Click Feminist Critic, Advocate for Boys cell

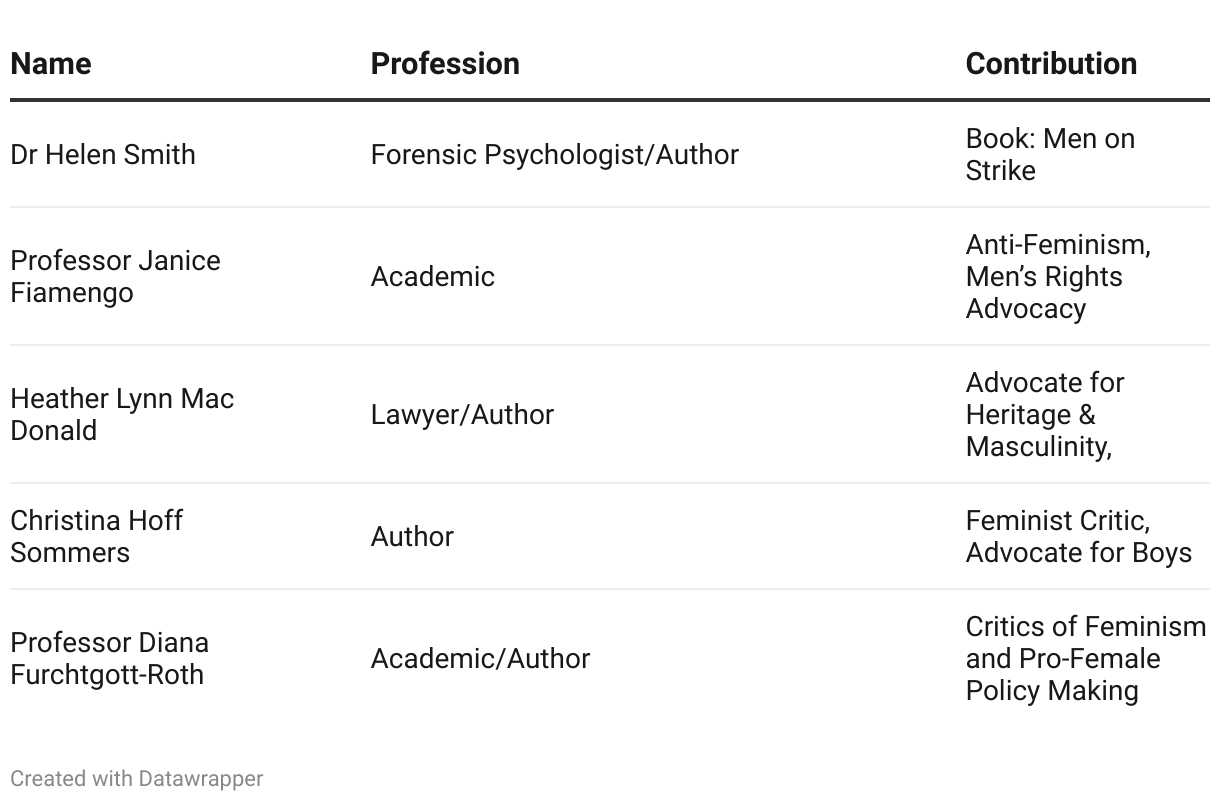point(1079,536)
